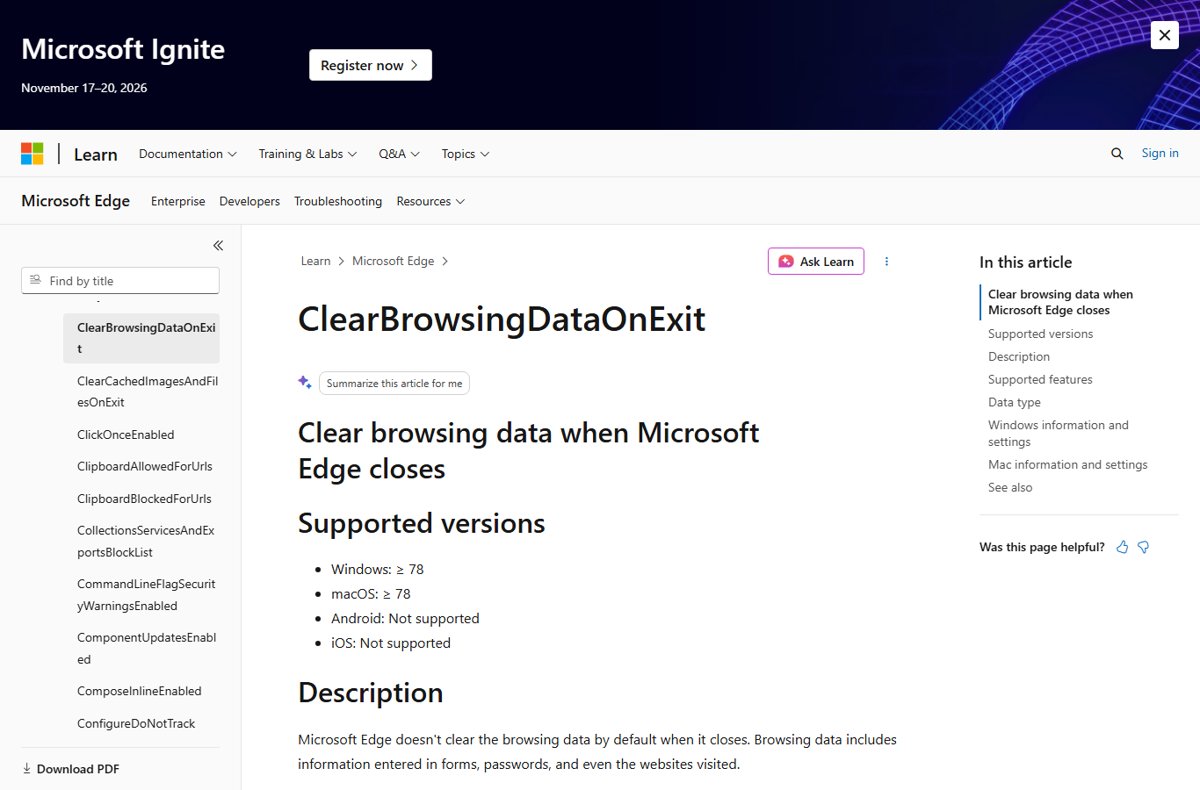This screenshot has height=790, width=1200.
Task: Click the sparkle icon beside Summarize
Action: [x=305, y=382]
